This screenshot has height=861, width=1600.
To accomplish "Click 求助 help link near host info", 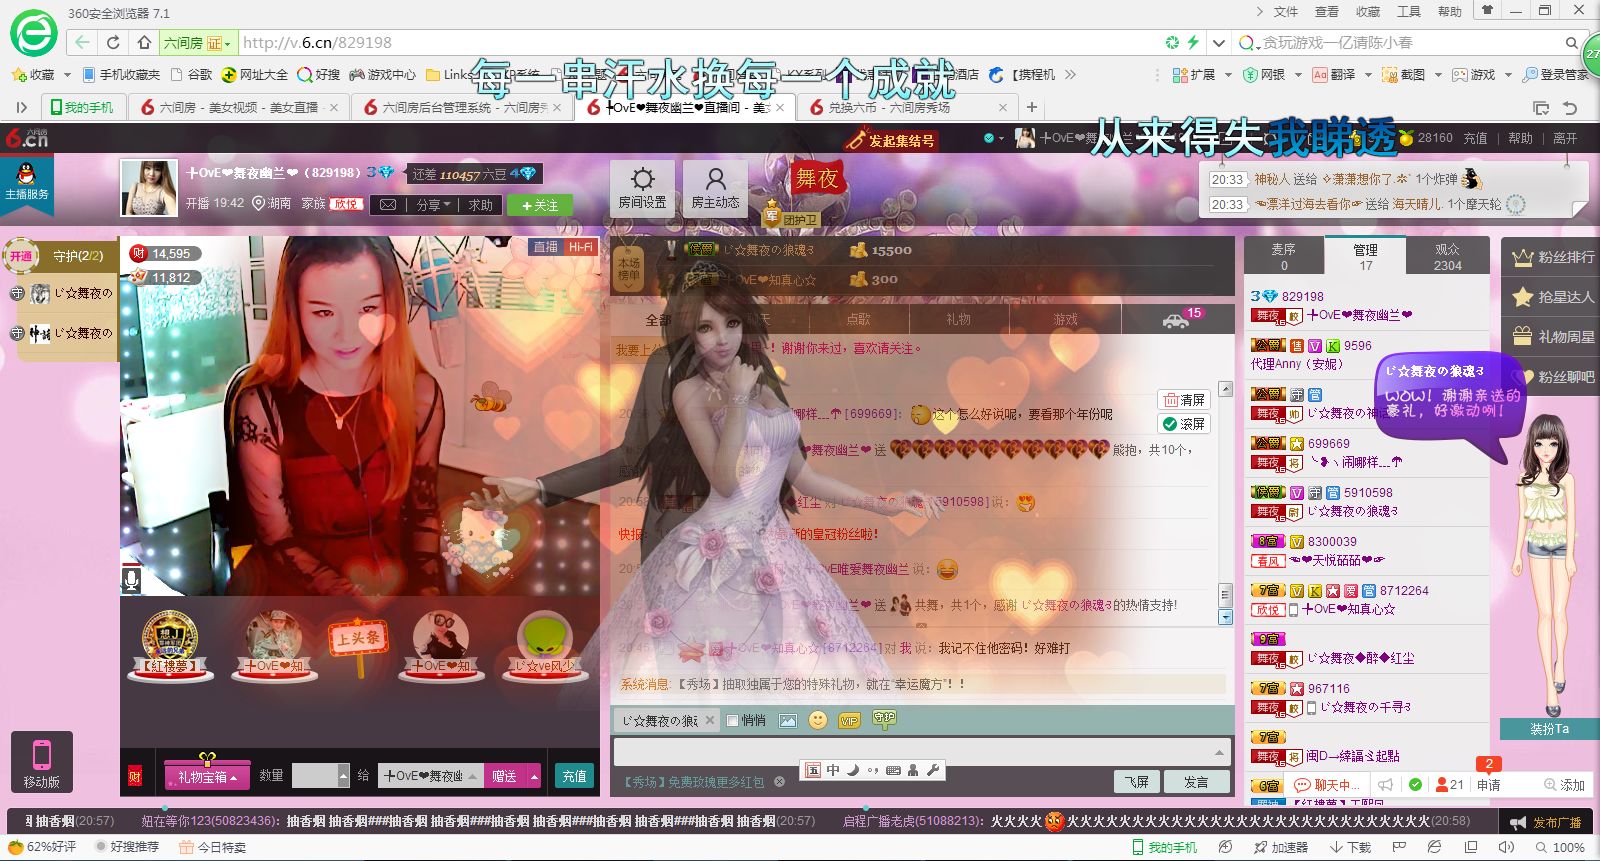I will [481, 205].
